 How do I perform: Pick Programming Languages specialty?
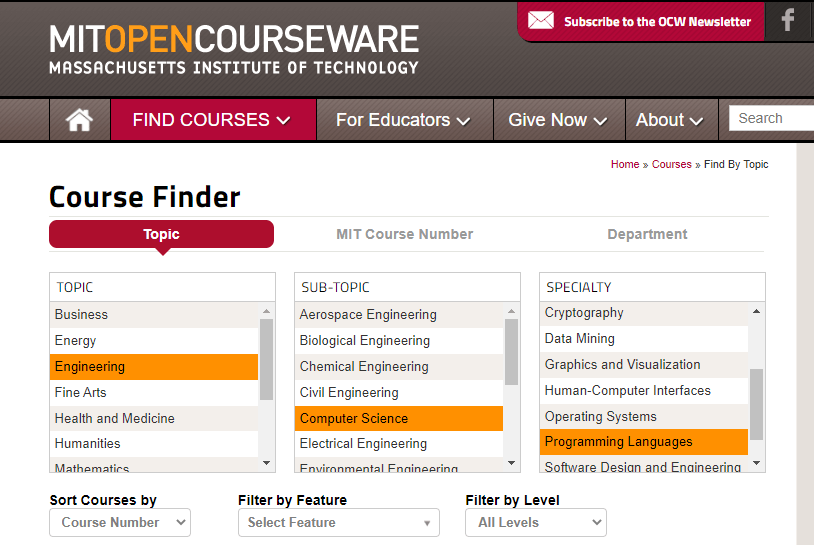click(x=644, y=442)
